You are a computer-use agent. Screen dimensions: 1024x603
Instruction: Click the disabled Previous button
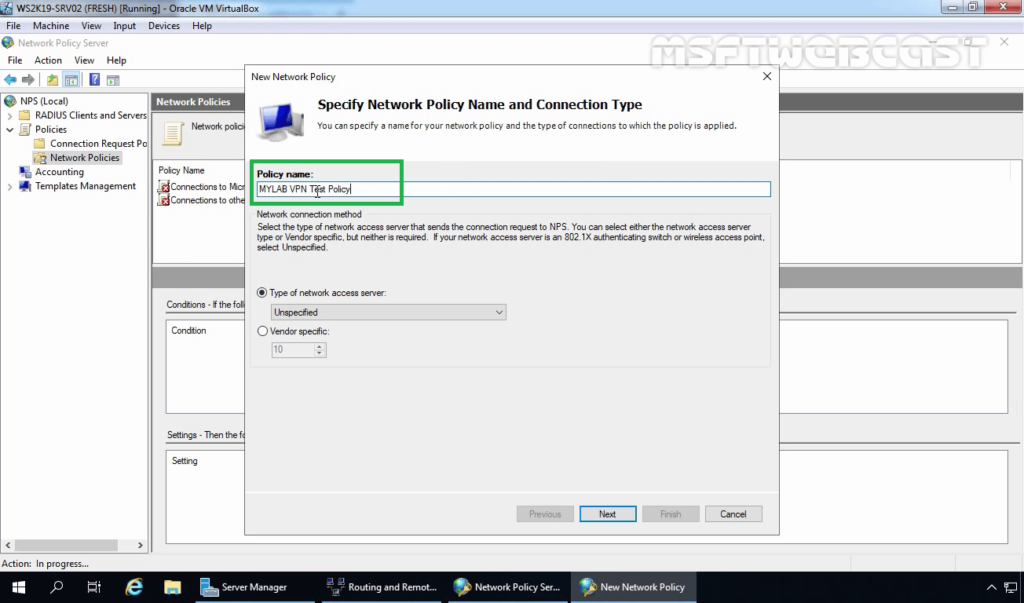(x=545, y=514)
